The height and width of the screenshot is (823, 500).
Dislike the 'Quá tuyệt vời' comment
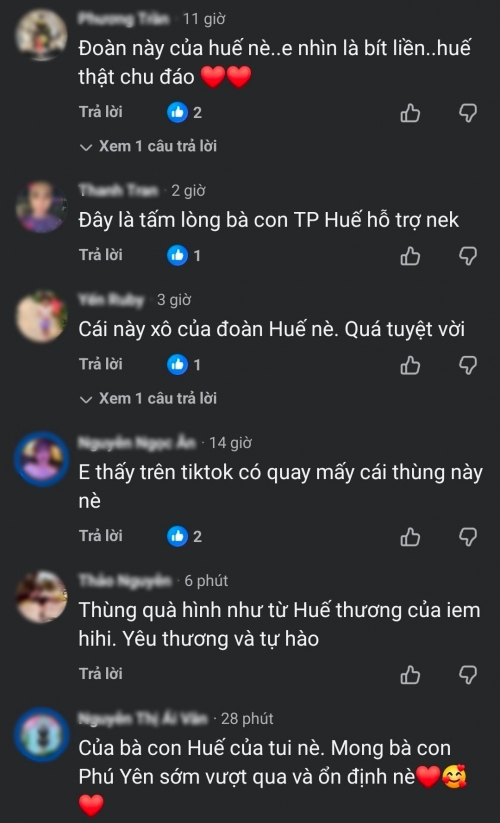(x=467, y=365)
